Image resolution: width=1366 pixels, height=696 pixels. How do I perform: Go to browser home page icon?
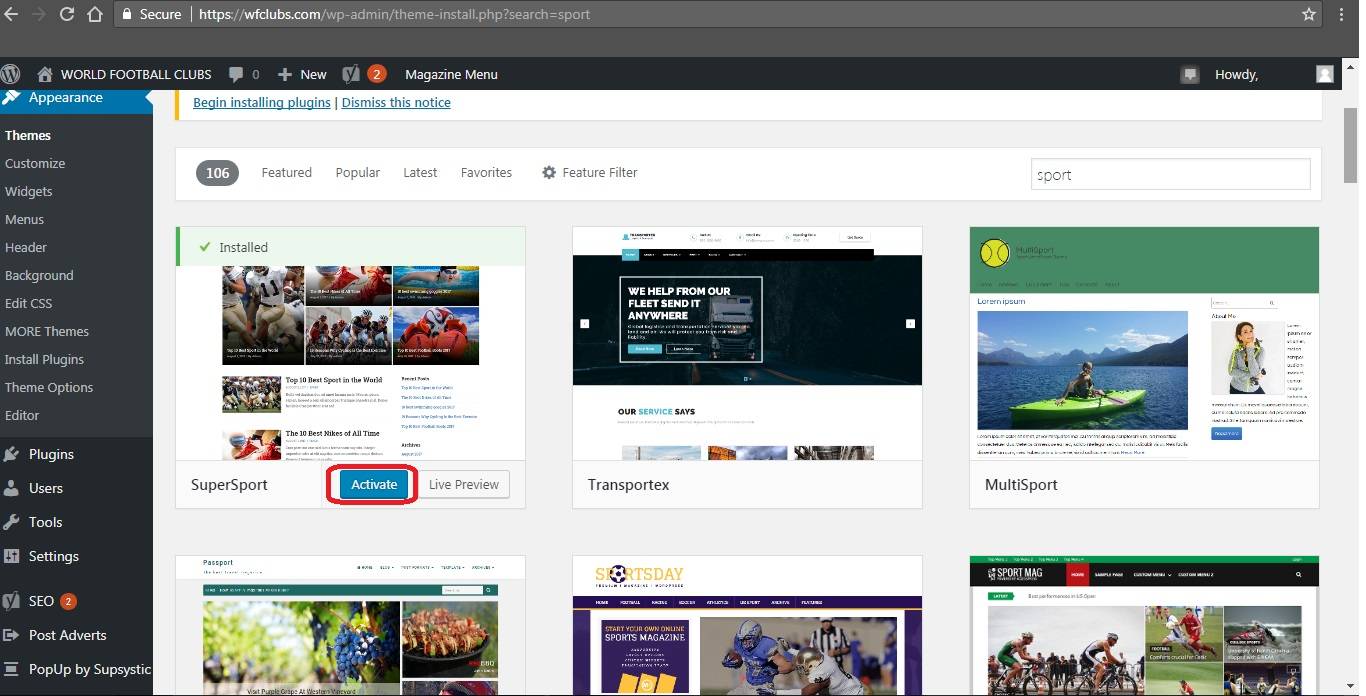pos(95,14)
